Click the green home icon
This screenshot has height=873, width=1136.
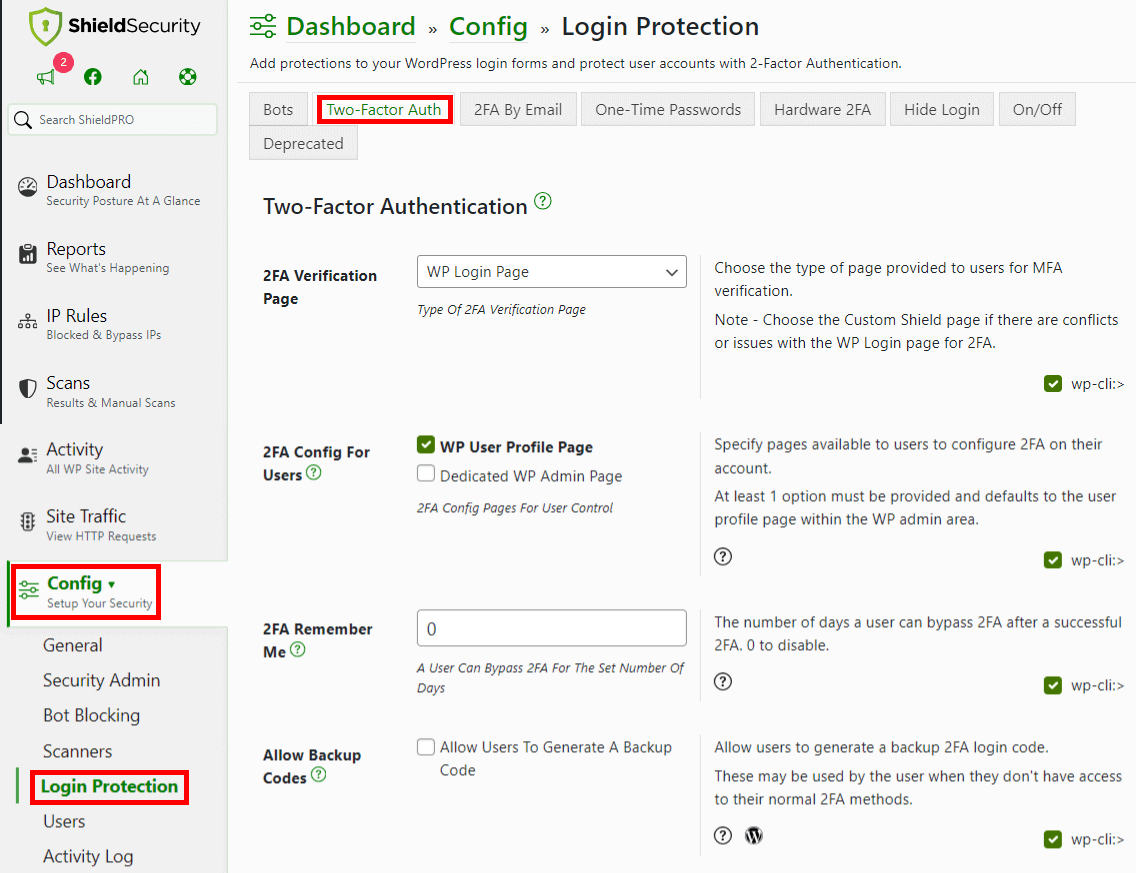coord(141,76)
